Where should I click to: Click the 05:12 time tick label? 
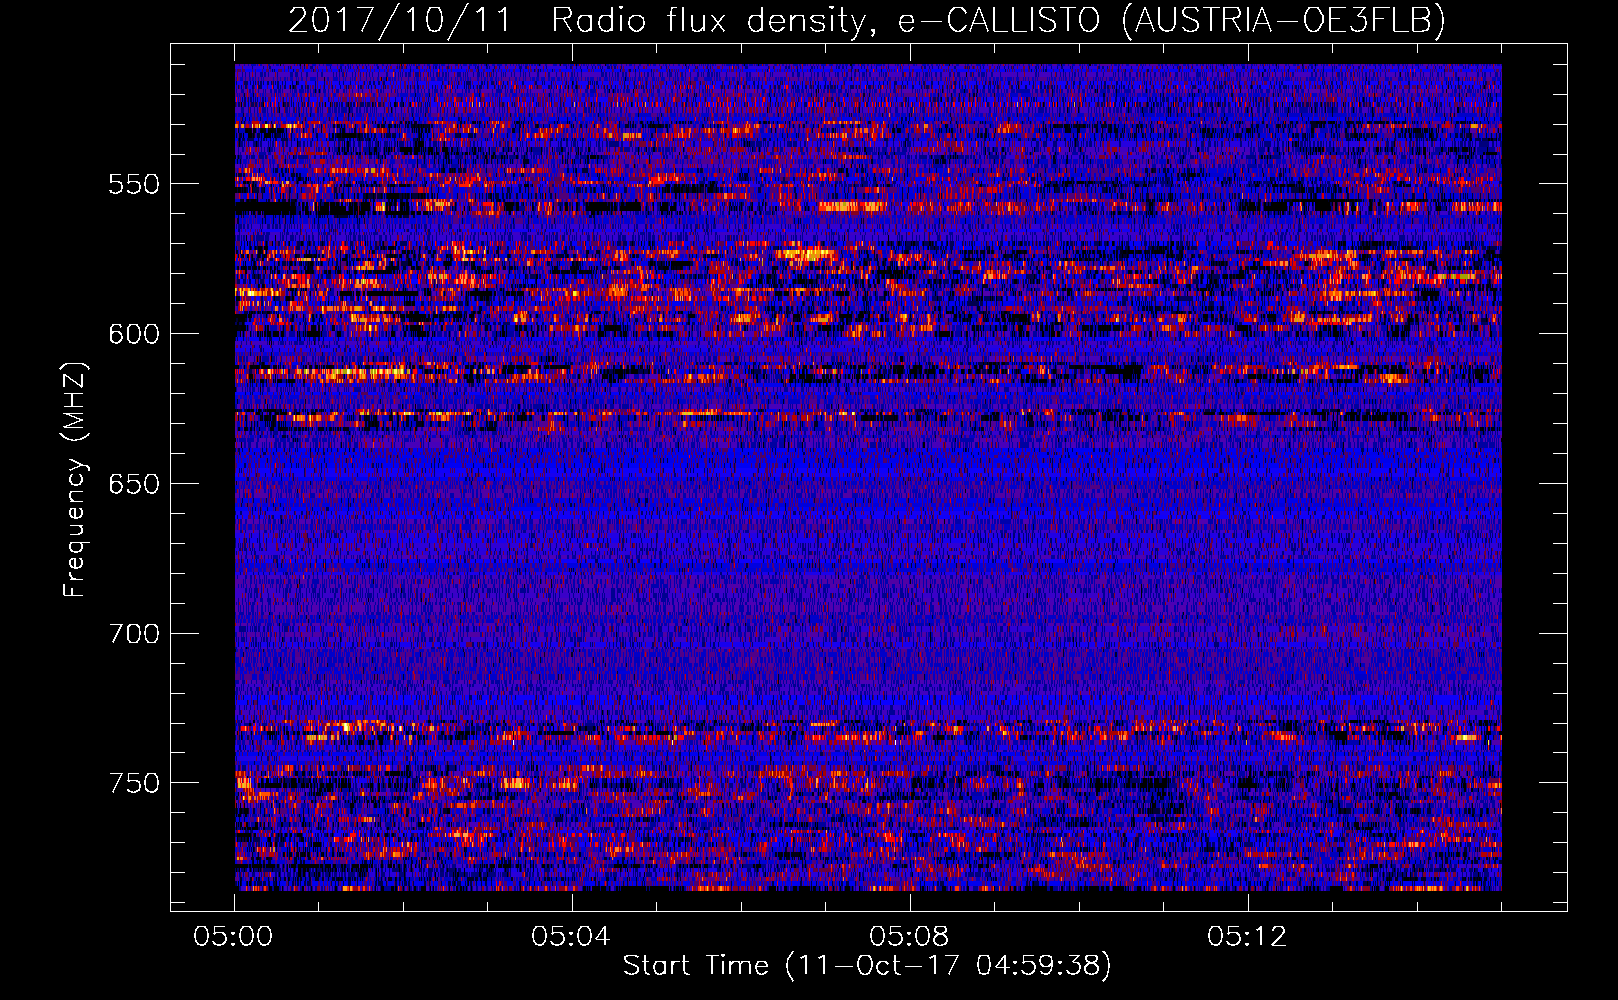1248,937
